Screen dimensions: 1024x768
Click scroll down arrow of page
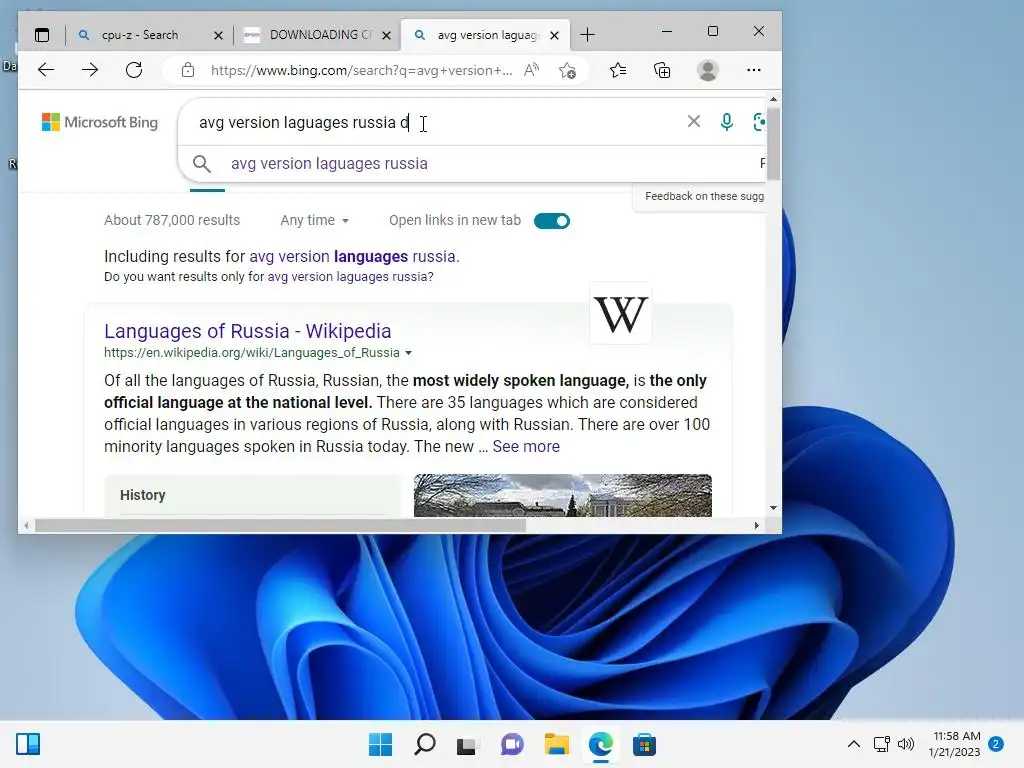coord(773,507)
